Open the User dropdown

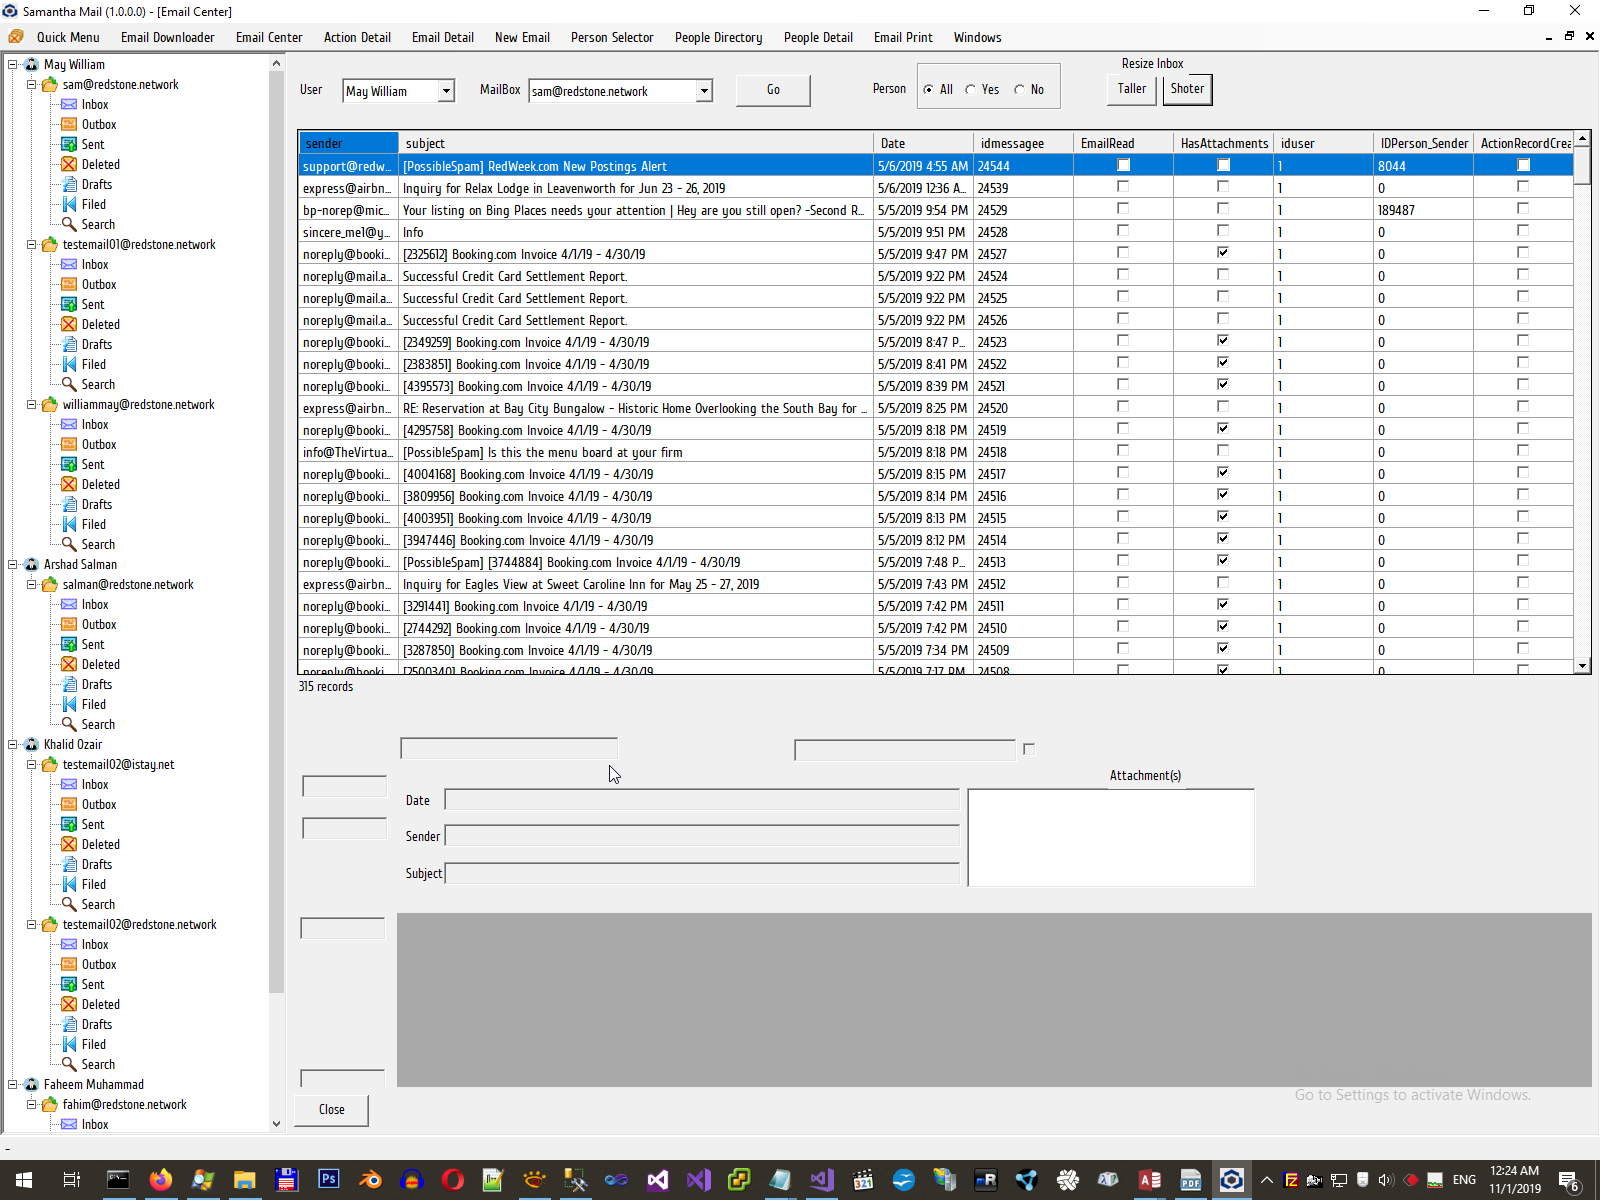(x=446, y=91)
